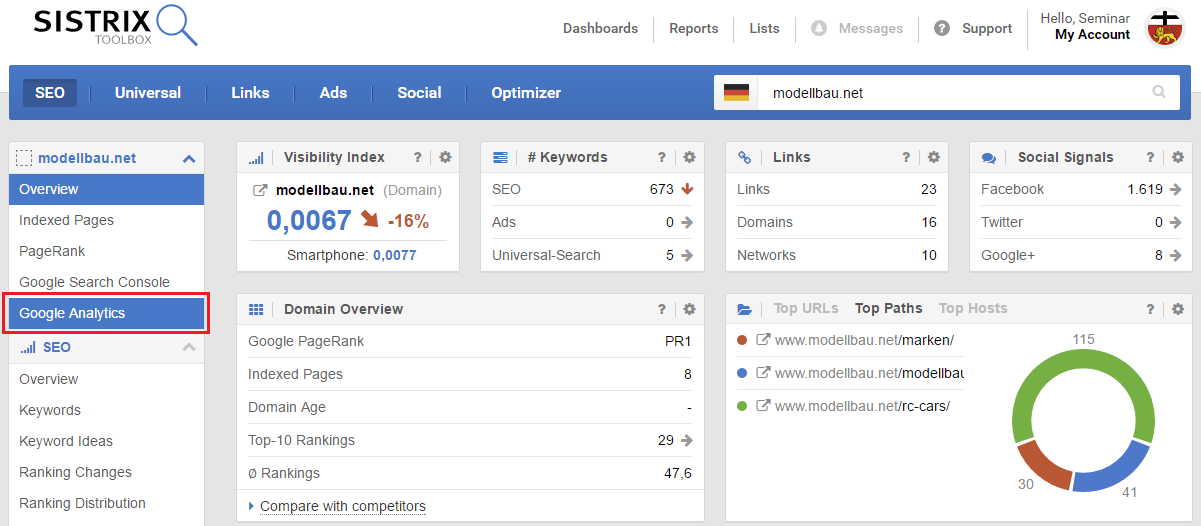Image resolution: width=1201 pixels, height=526 pixels.
Task: Open Dashboards in top navigation
Action: (600, 28)
